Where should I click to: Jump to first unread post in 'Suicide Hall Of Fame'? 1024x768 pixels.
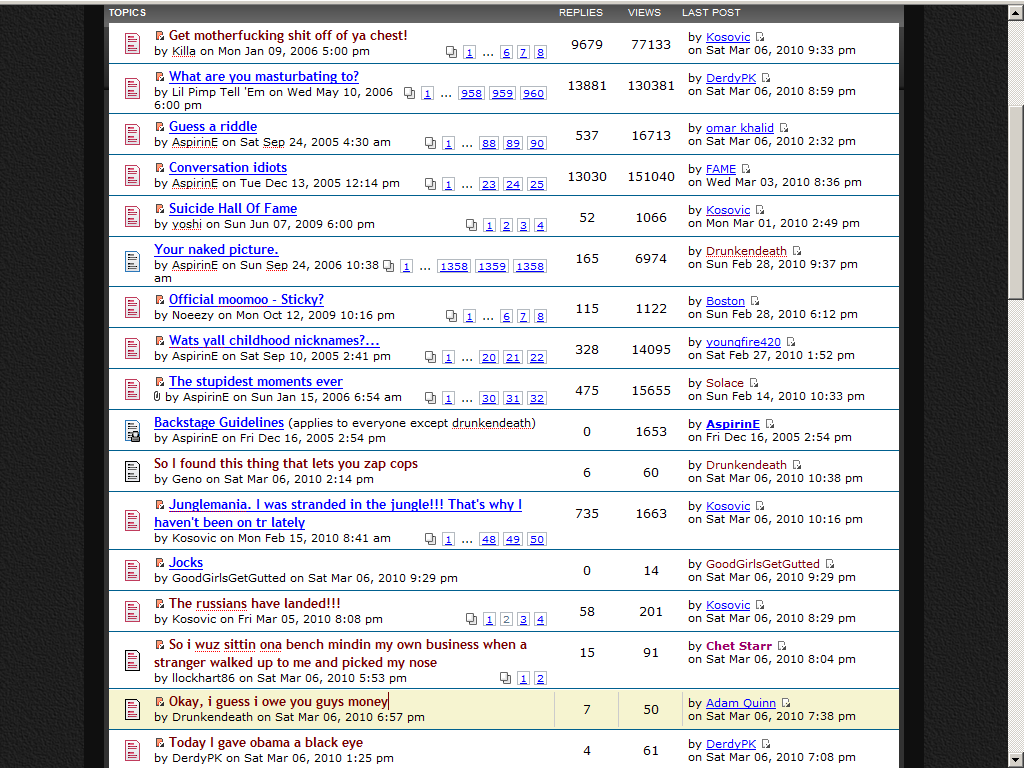pos(159,209)
